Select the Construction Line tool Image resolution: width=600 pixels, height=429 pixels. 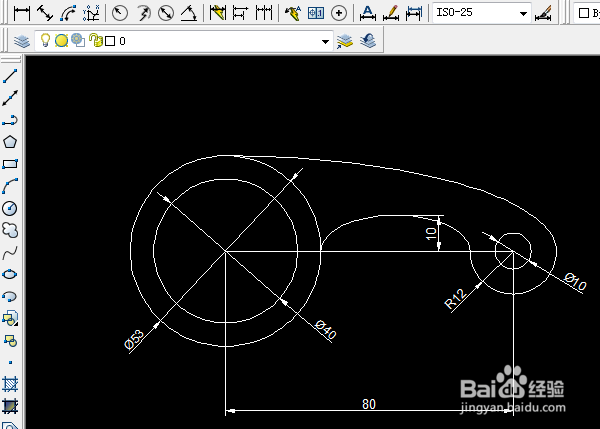(x=10, y=98)
